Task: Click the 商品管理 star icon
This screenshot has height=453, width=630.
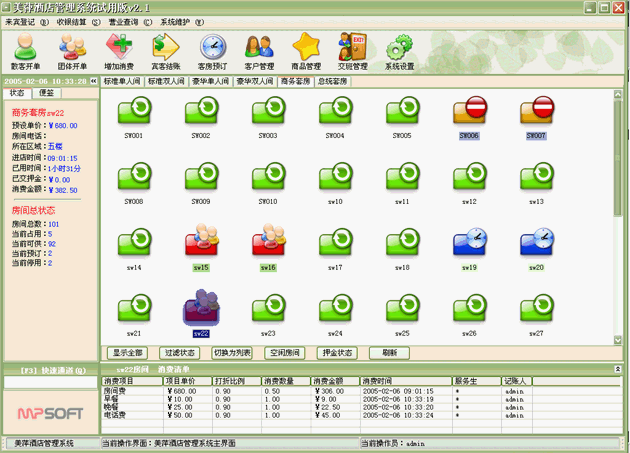Action: coord(305,51)
